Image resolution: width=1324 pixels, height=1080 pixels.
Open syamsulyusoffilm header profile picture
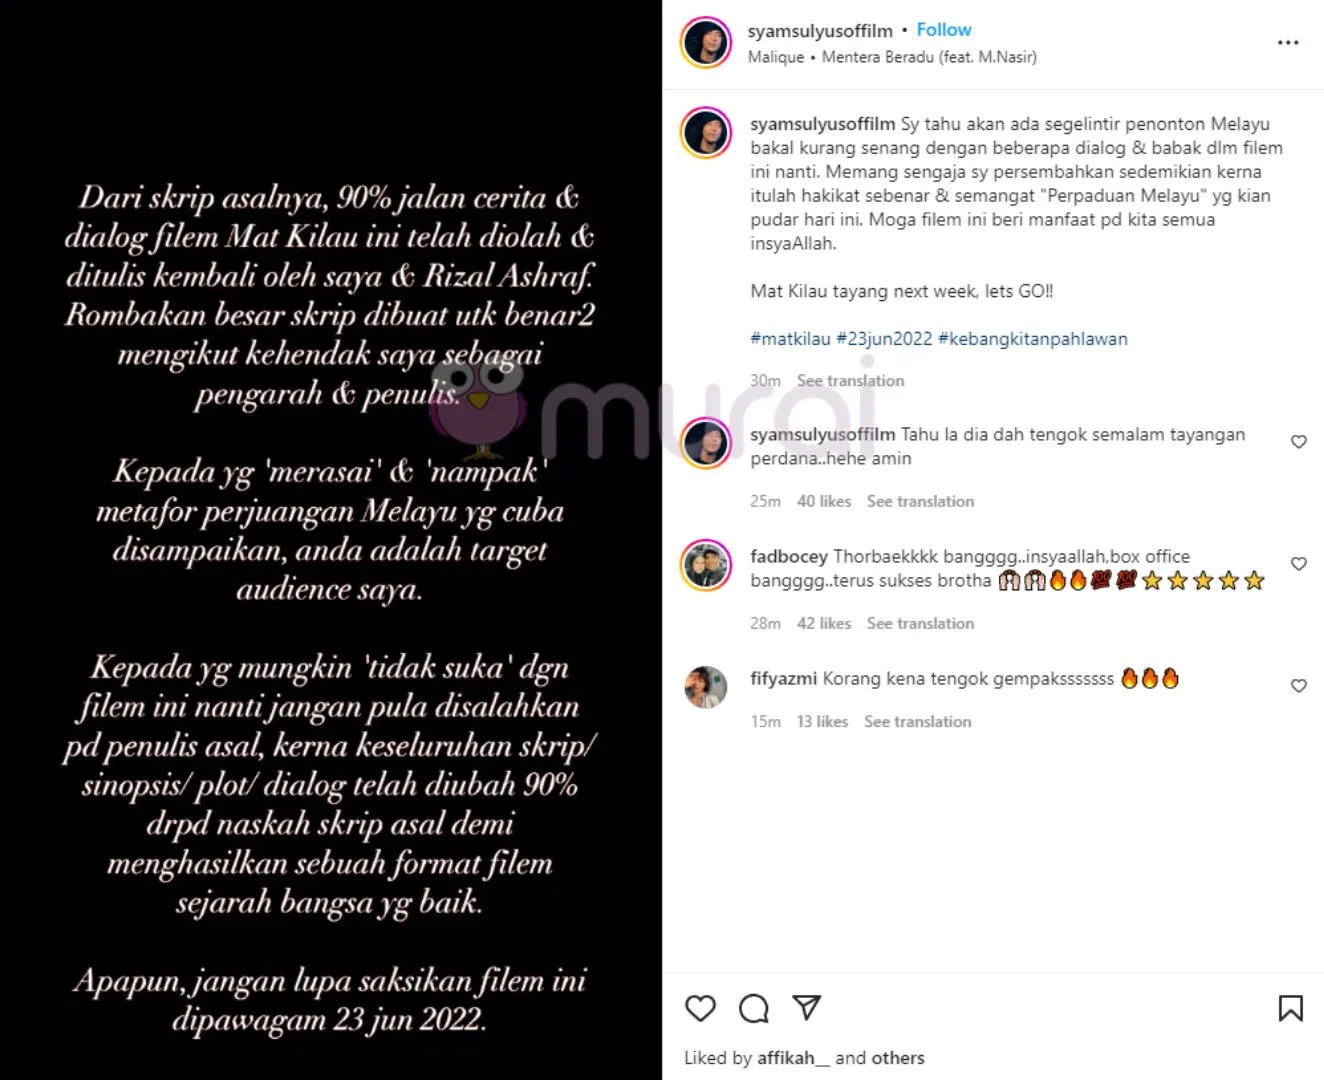pos(706,43)
